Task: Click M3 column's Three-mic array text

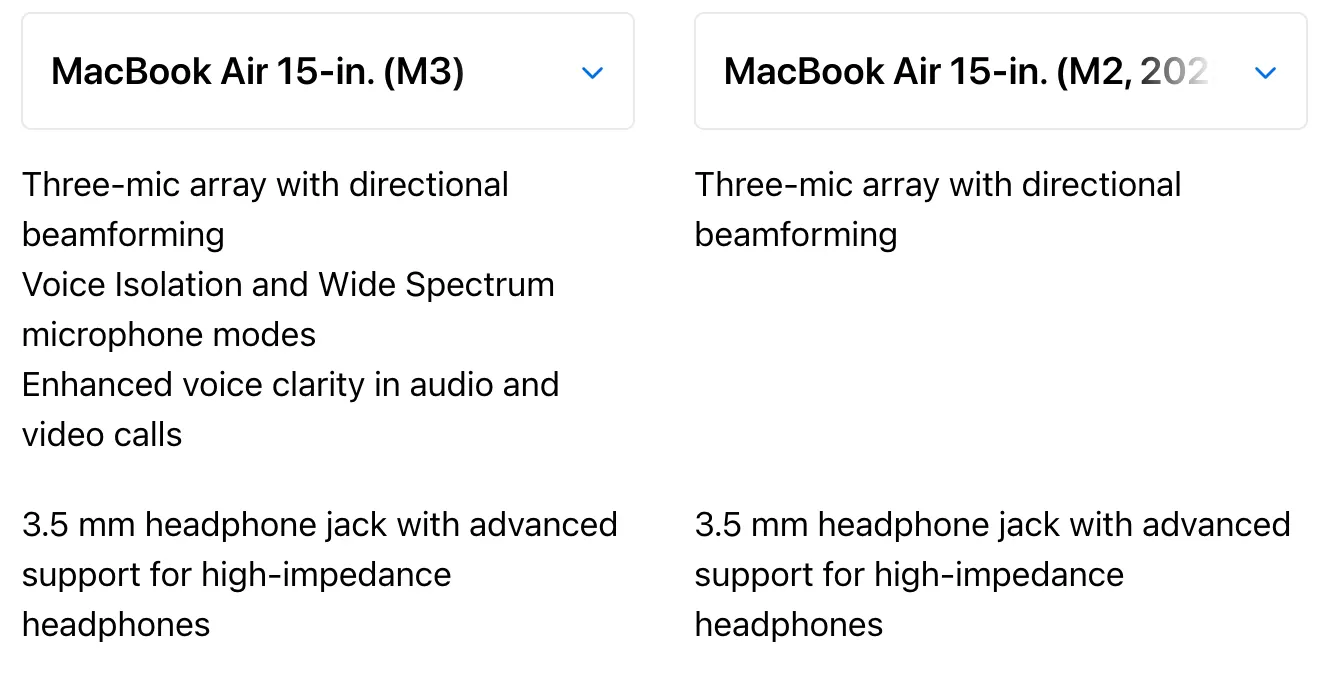Action: pyautogui.click(x=265, y=185)
